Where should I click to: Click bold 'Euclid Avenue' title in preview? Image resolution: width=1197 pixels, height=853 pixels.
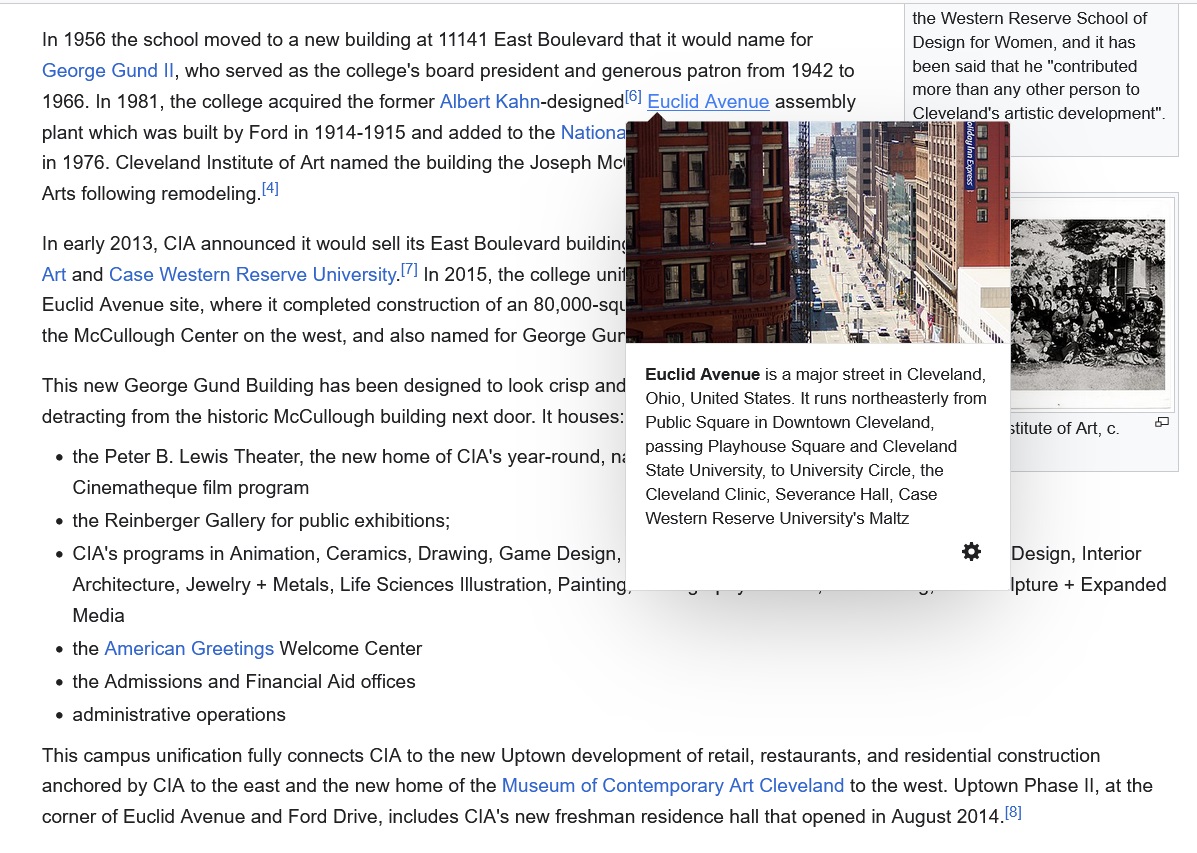click(x=702, y=374)
